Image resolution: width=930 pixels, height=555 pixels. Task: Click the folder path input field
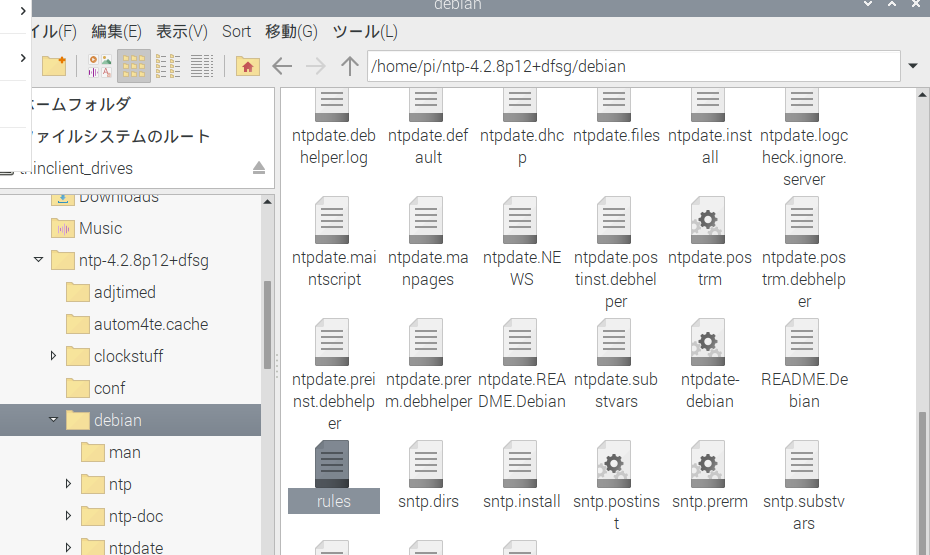(x=633, y=66)
